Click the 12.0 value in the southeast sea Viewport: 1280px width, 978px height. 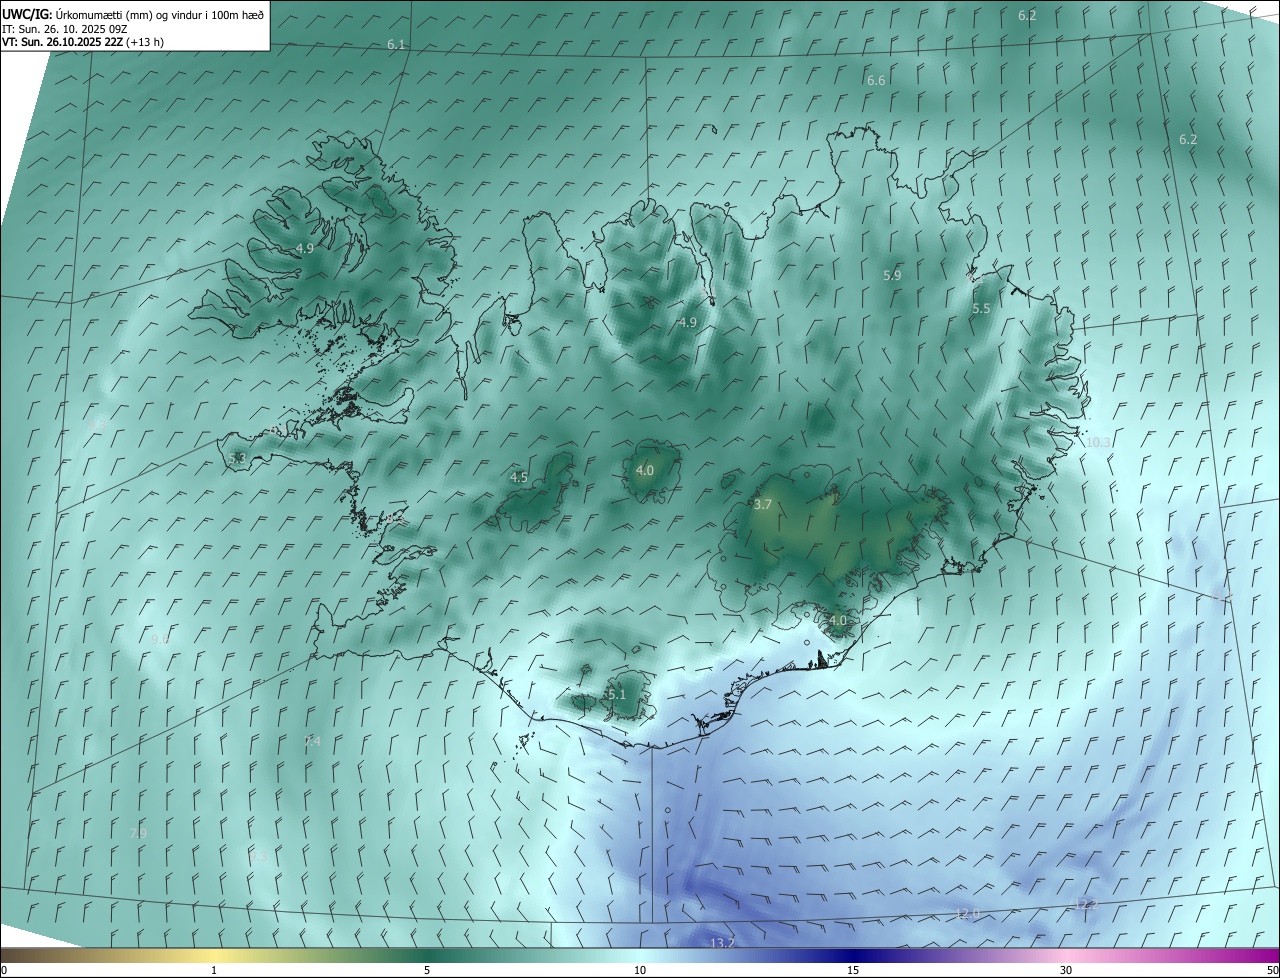click(966, 913)
